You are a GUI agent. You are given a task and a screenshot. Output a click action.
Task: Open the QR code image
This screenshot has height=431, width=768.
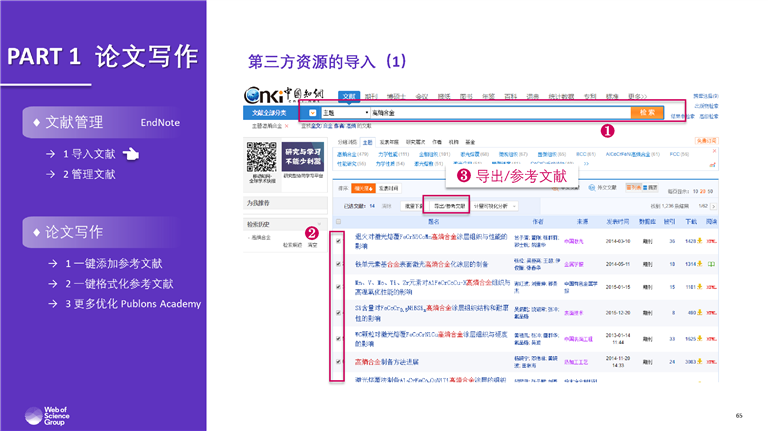click(262, 157)
